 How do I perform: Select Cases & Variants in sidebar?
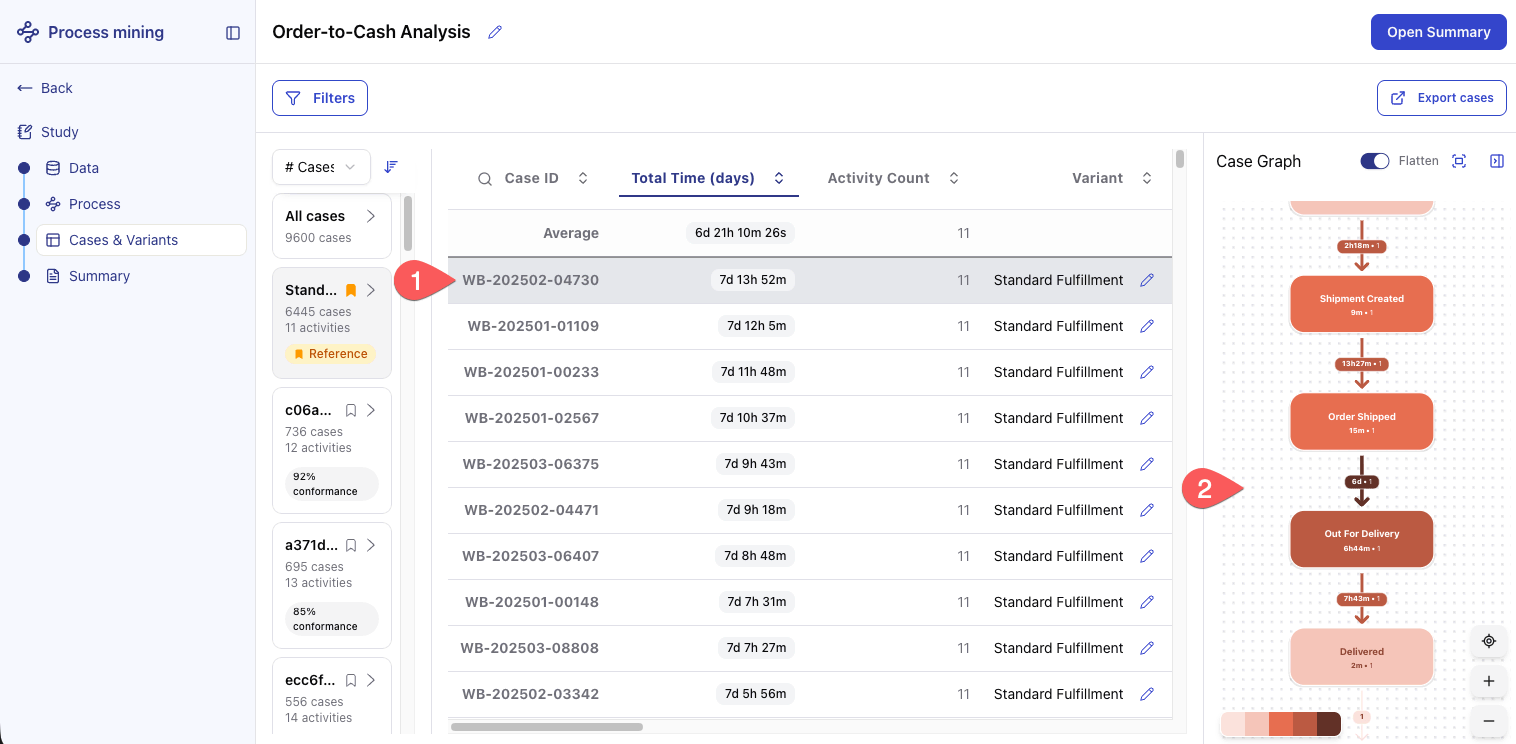[141, 240]
